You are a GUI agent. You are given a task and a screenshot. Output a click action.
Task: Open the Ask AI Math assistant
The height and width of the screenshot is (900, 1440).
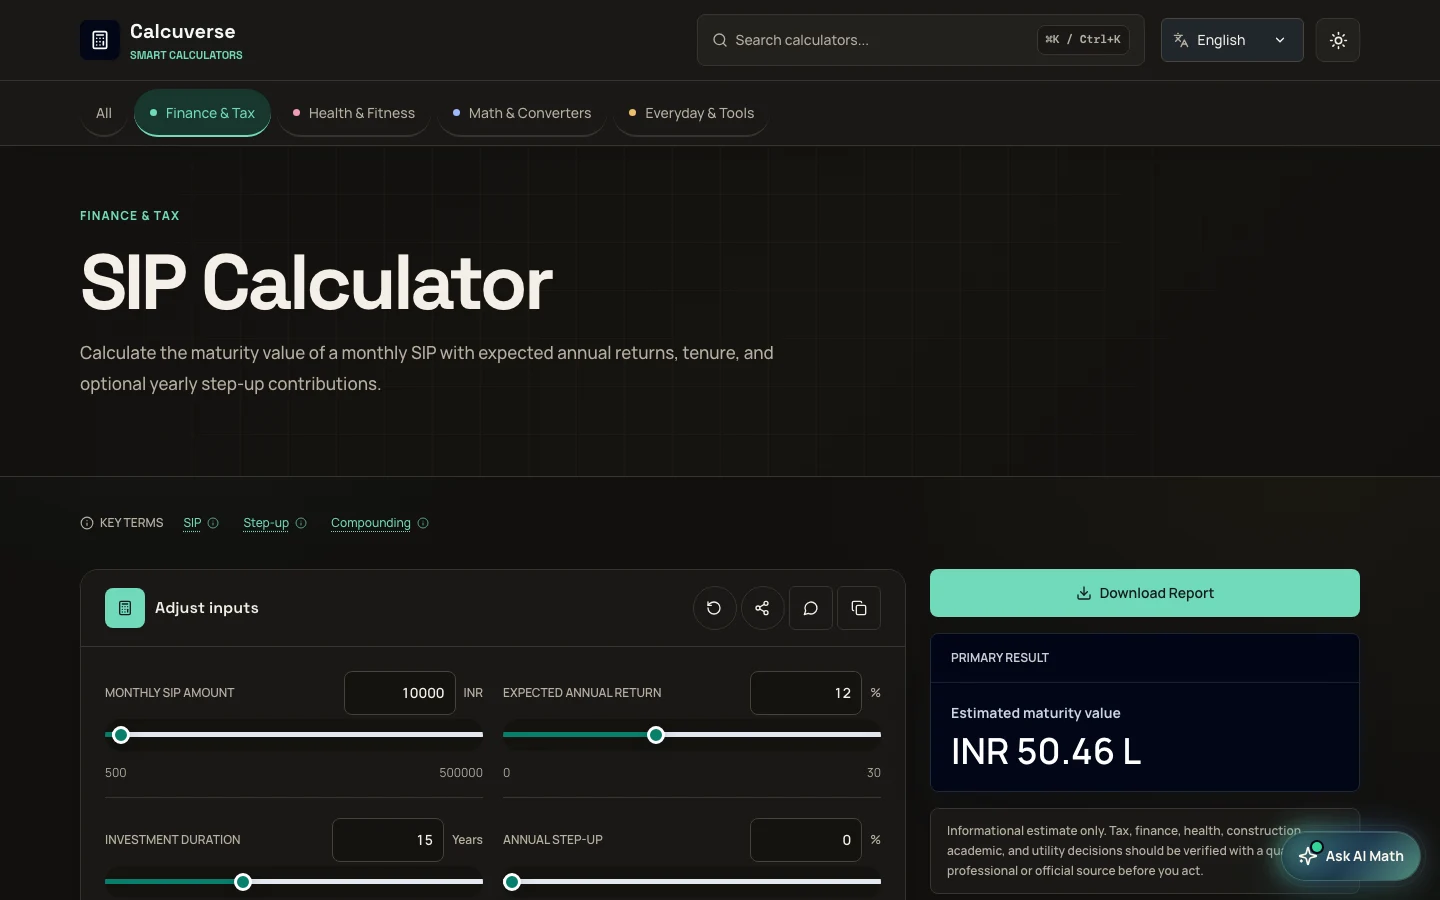pyautogui.click(x=1351, y=856)
